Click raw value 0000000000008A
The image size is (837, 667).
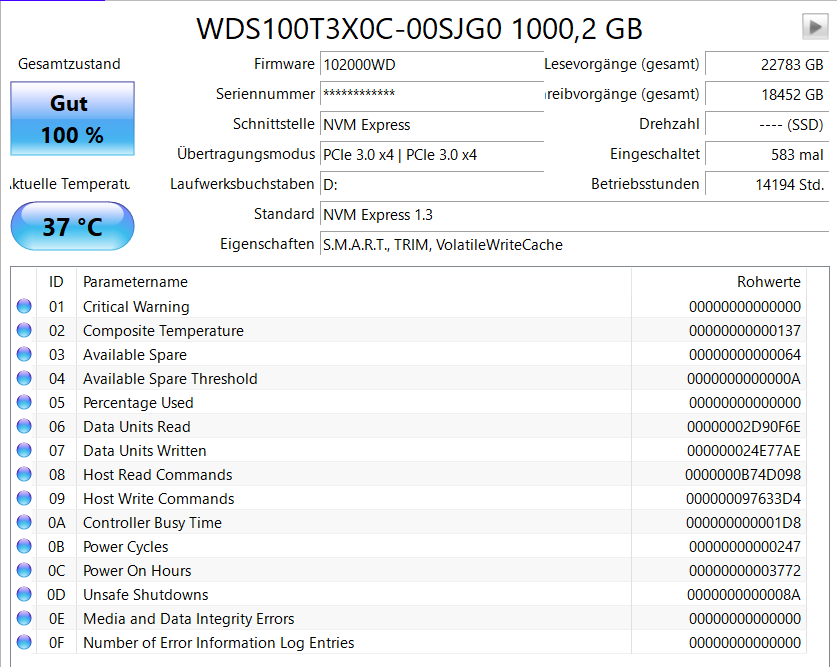(x=744, y=595)
